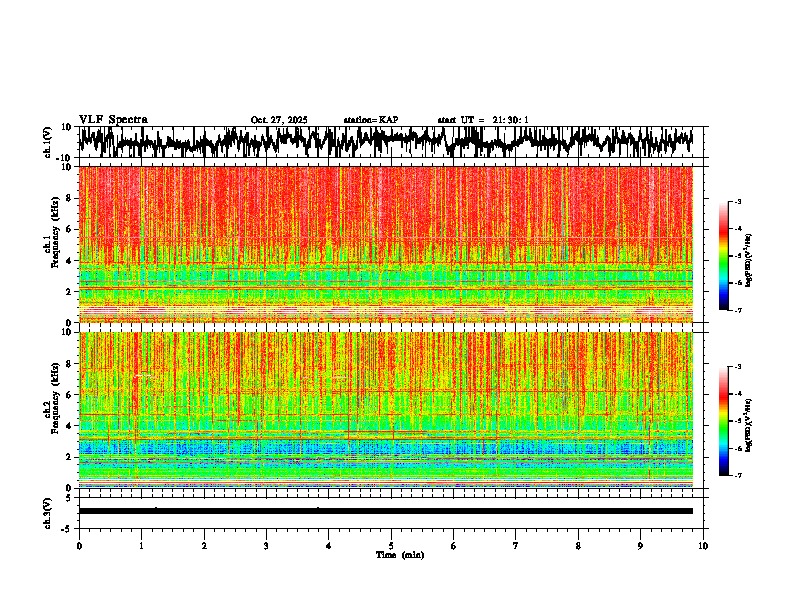Viewport: 792px width, 612px height.
Task: Click inside the ch.2 spectrogram panel
Action: pyautogui.click(x=386, y=410)
